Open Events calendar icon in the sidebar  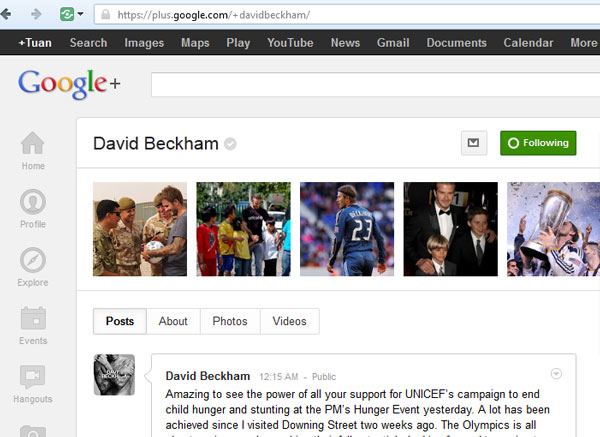(33, 318)
